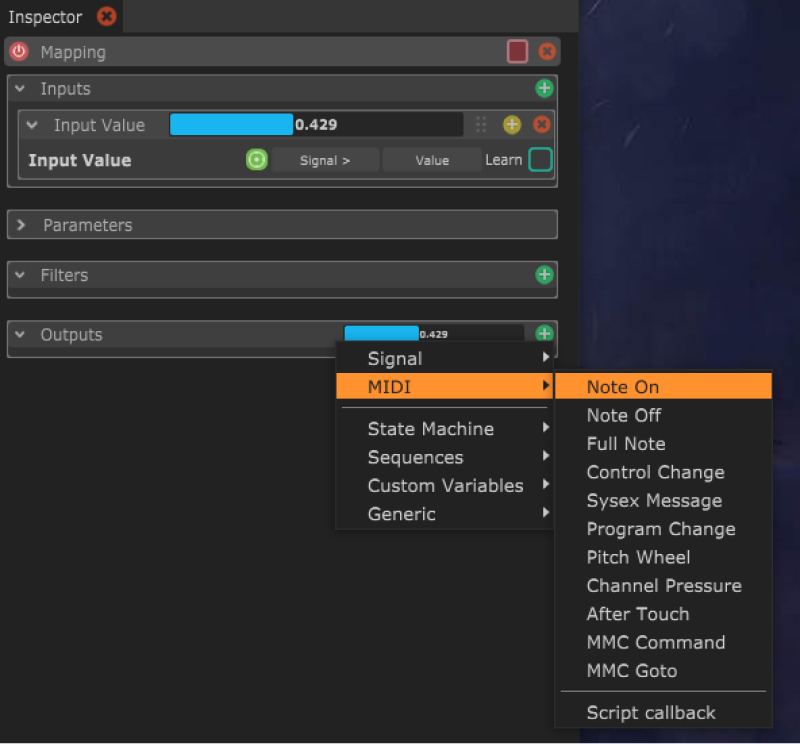This screenshot has height=744, width=800.
Task: Click the yellow plus icon on Input Value row
Action: 512,125
